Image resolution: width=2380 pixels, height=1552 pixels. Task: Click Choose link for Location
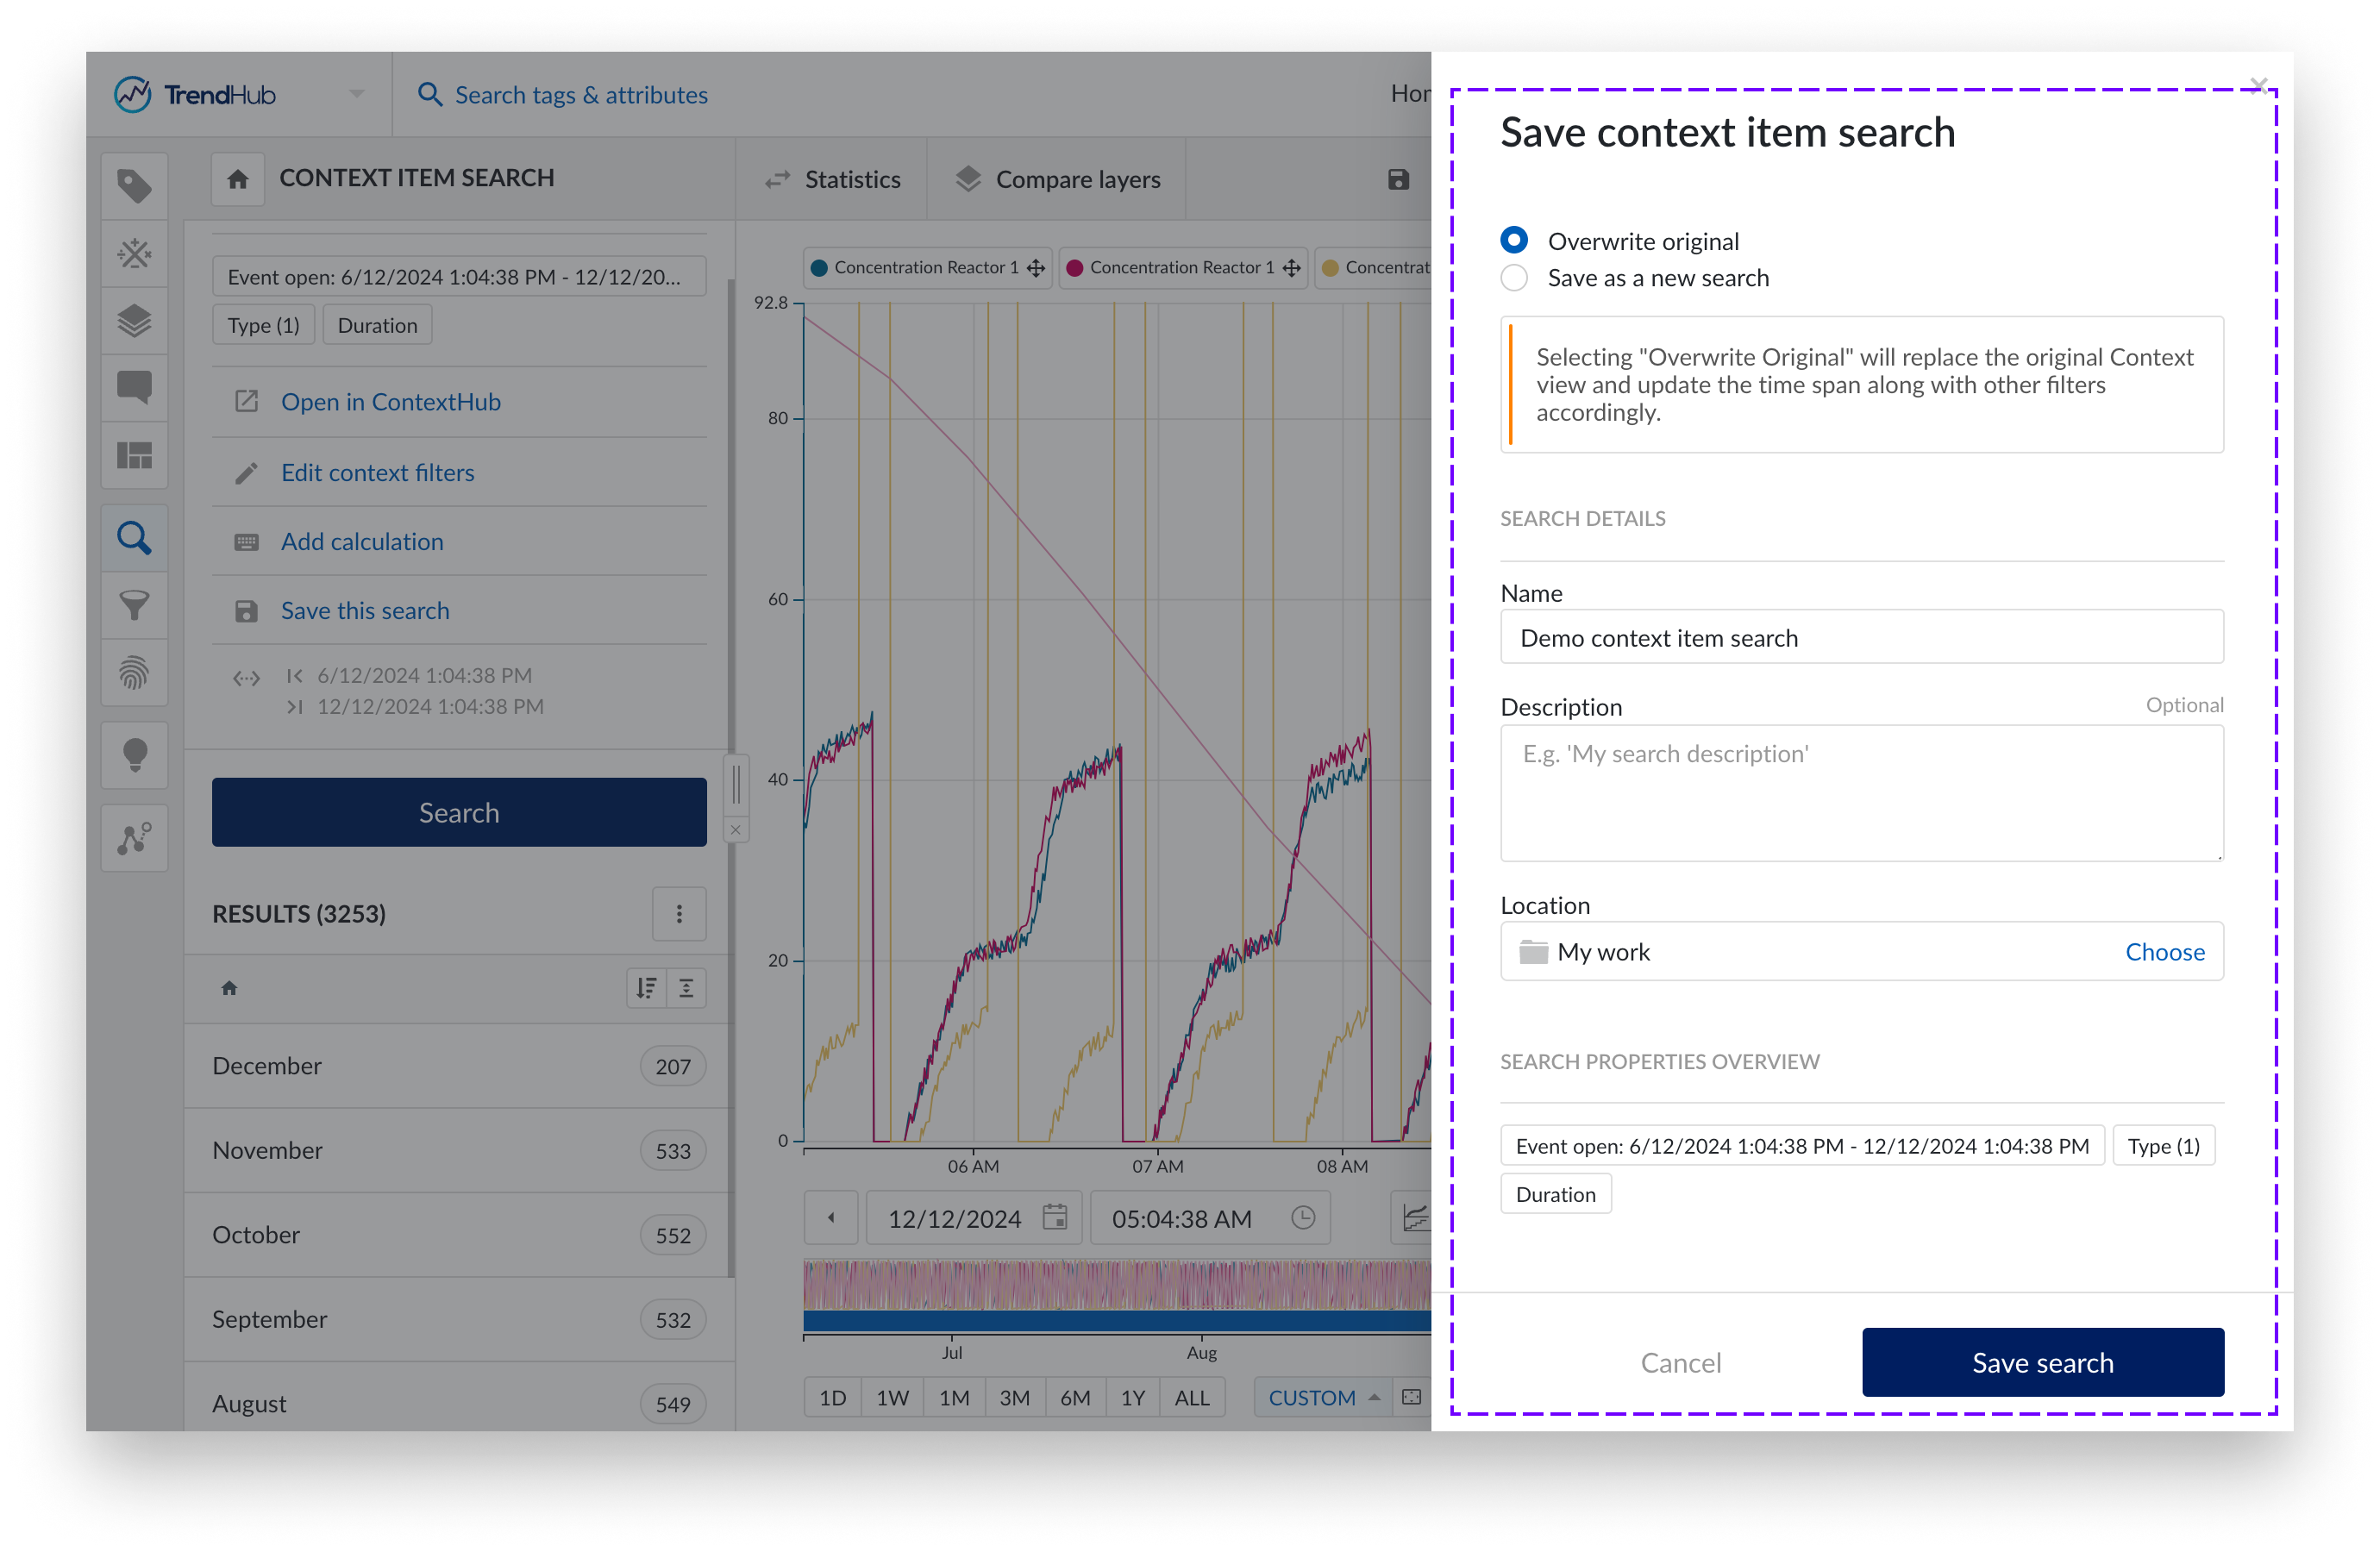[2164, 951]
